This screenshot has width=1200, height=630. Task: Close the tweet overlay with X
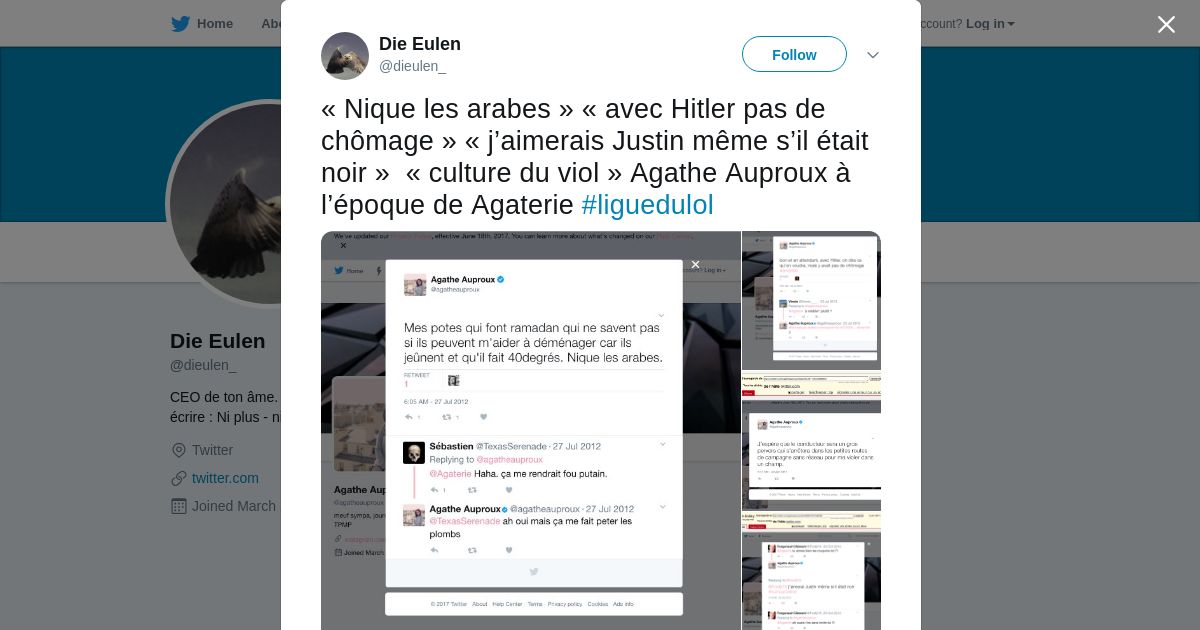coord(1166,24)
